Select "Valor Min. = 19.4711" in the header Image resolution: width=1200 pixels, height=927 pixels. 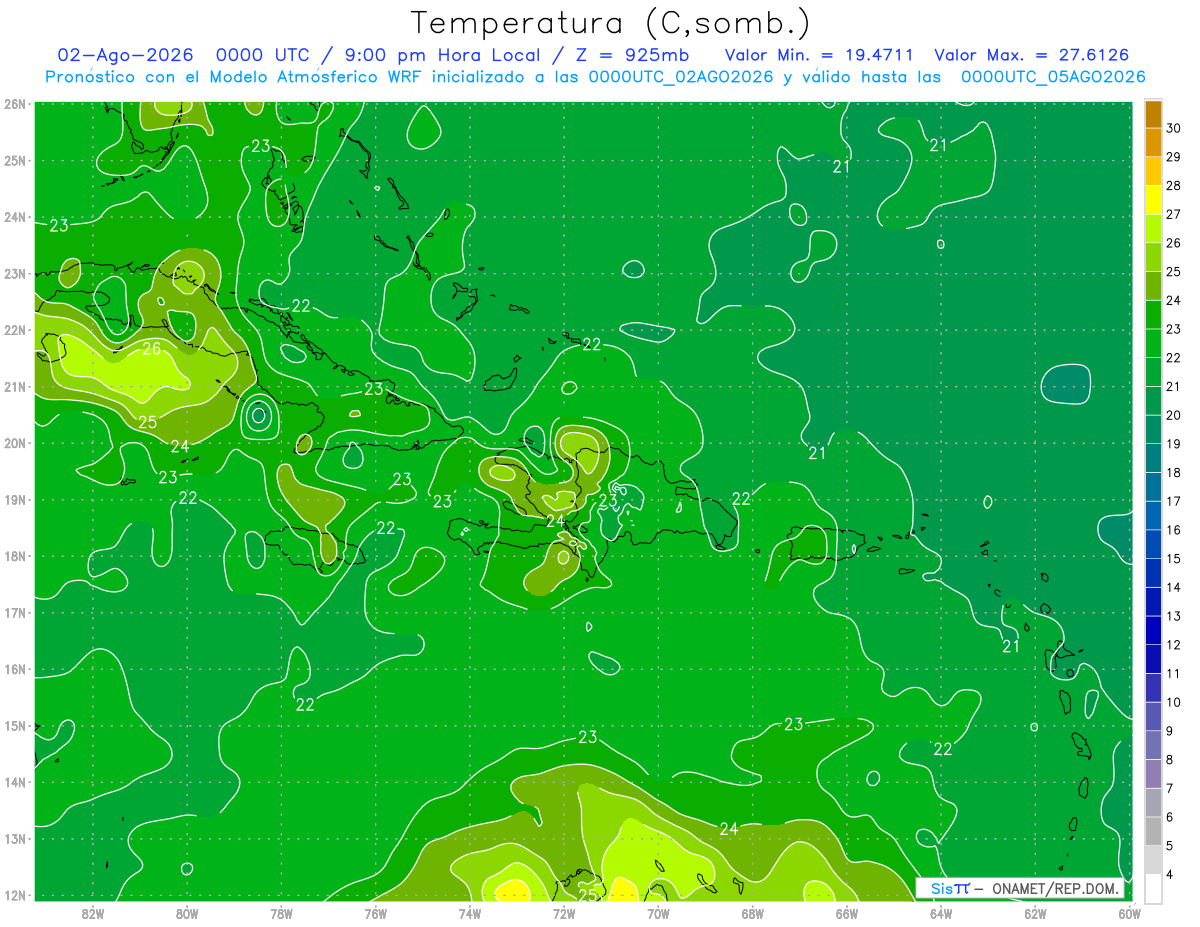pos(819,55)
